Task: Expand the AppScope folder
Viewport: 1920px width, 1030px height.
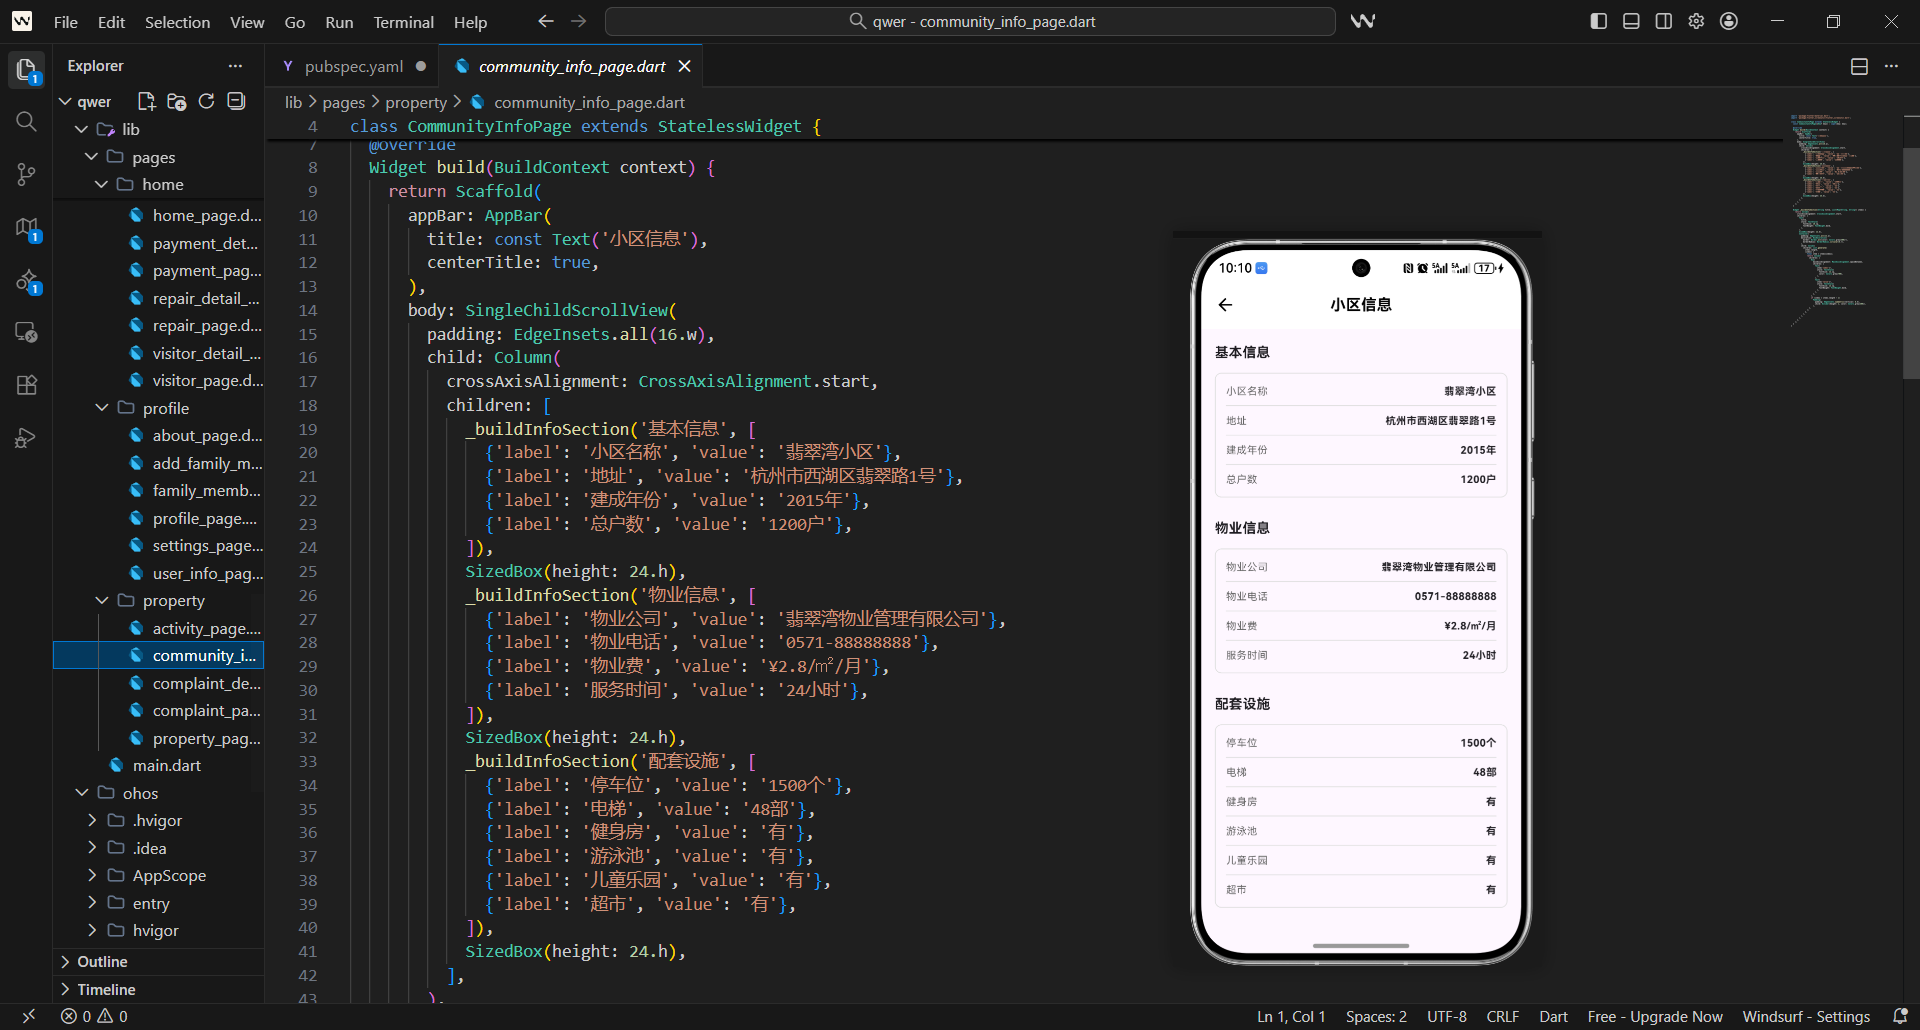Action: coord(92,875)
